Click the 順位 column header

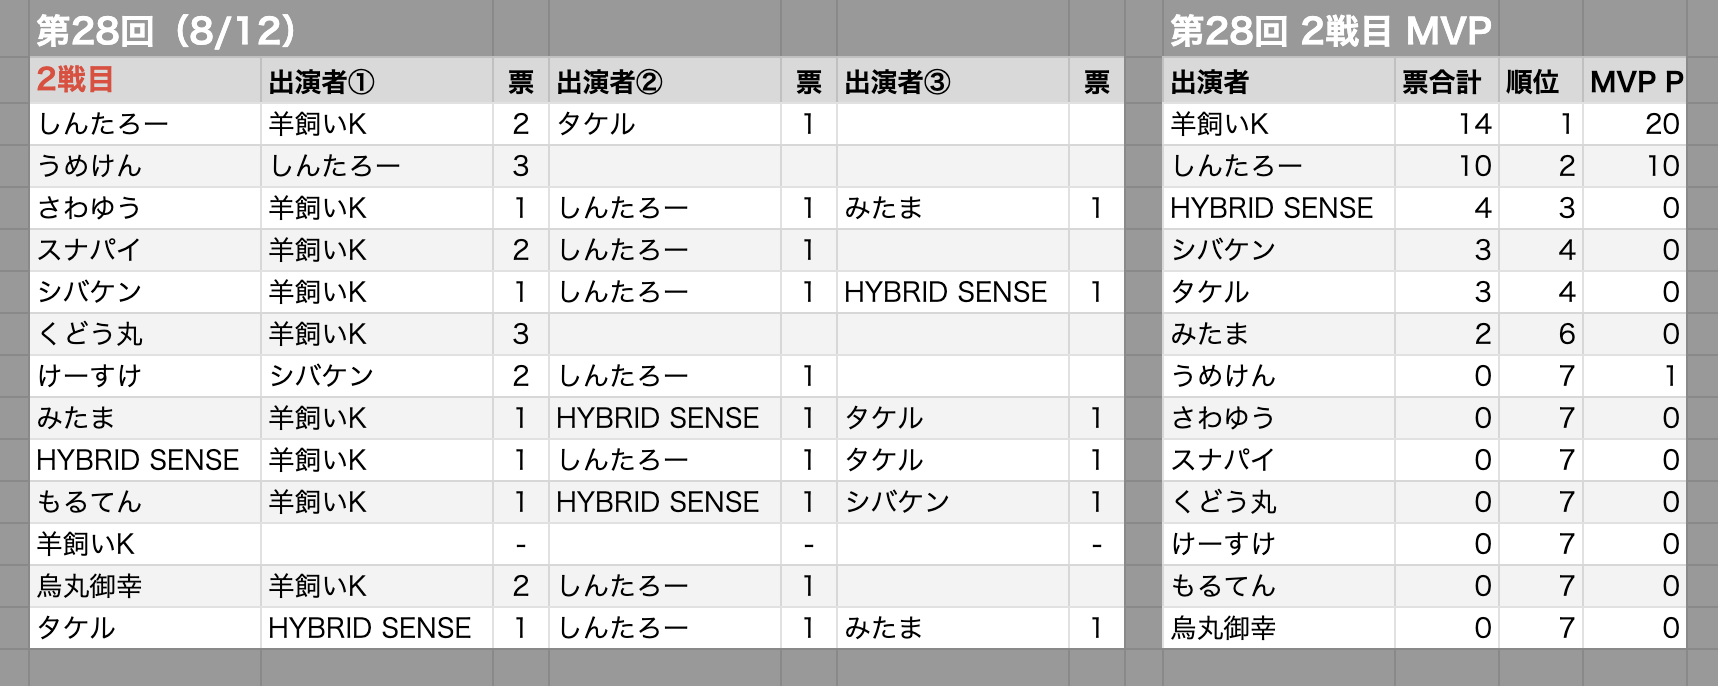pyautogui.click(x=1540, y=81)
